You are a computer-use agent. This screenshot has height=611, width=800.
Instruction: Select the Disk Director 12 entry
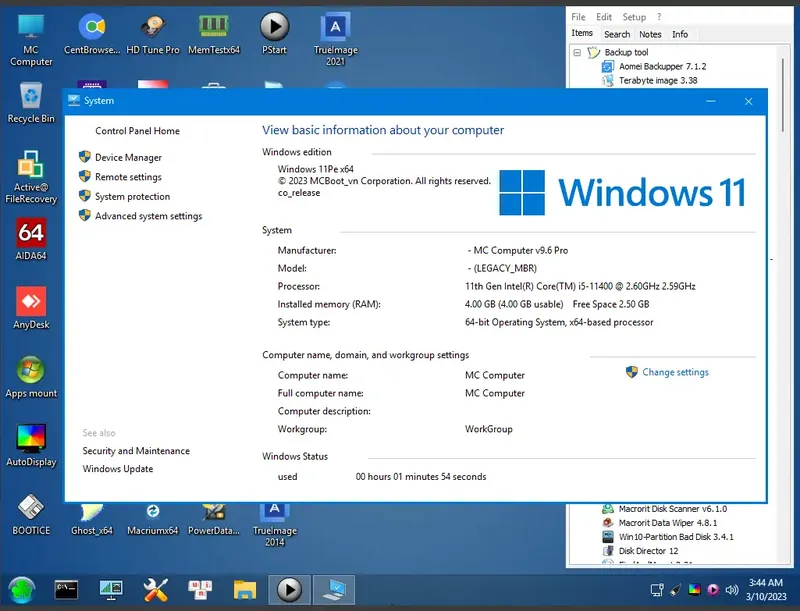point(650,550)
